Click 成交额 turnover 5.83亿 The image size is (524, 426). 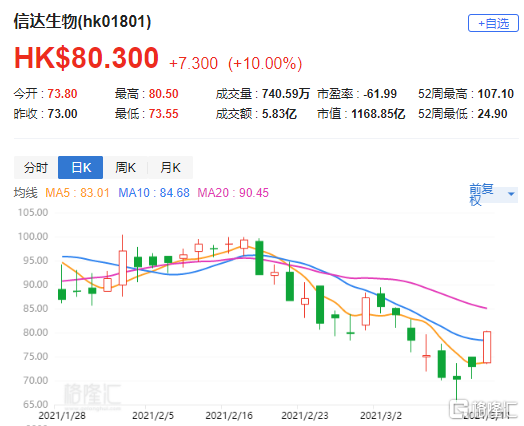(x=279, y=114)
